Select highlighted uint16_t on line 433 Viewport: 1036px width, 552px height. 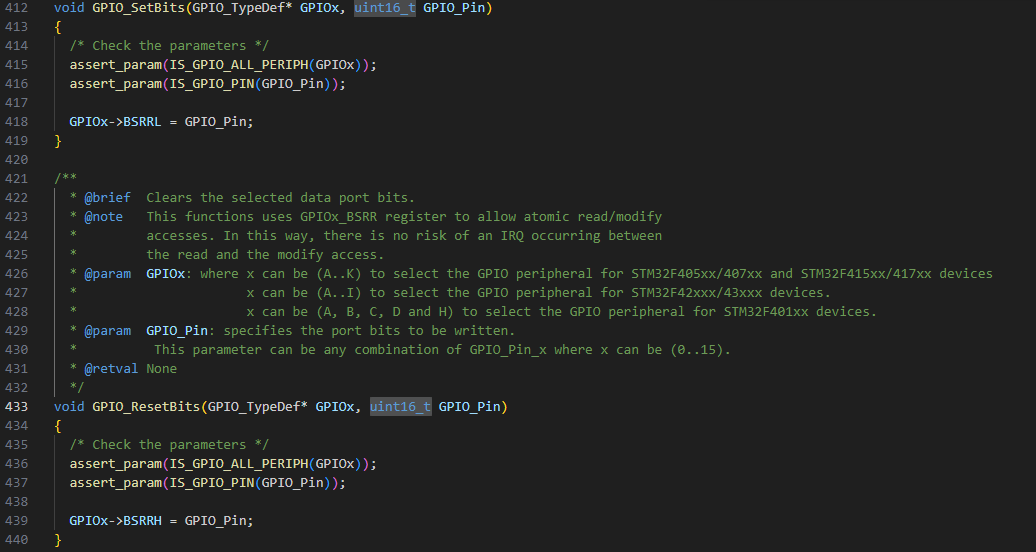(400, 407)
